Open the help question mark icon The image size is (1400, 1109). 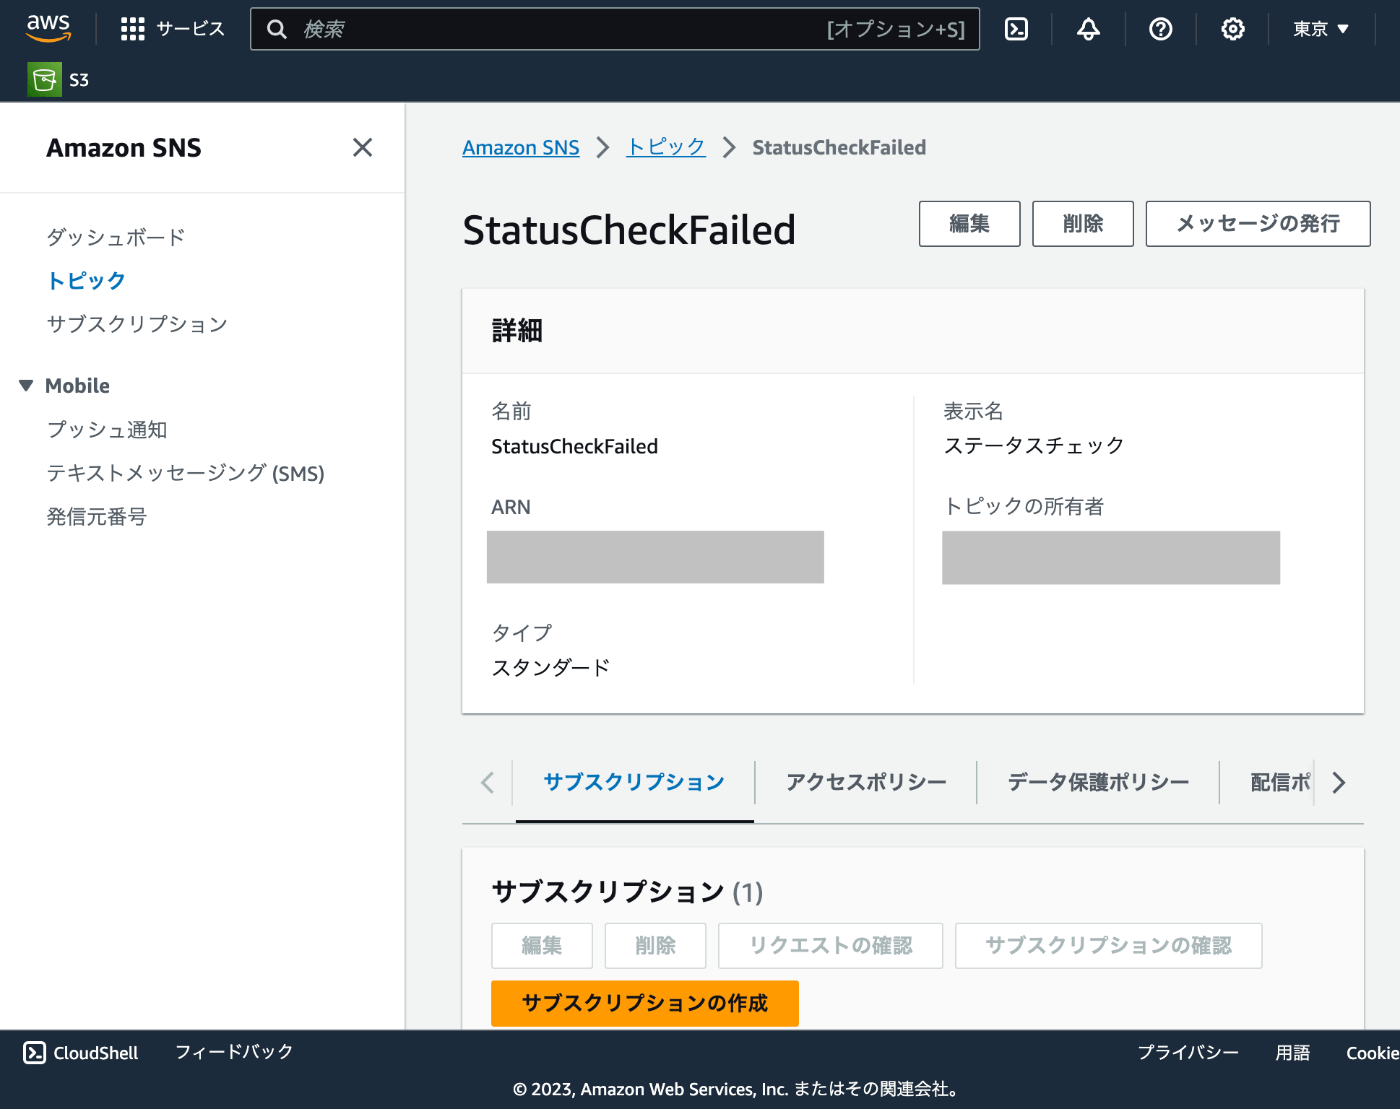(x=1160, y=29)
